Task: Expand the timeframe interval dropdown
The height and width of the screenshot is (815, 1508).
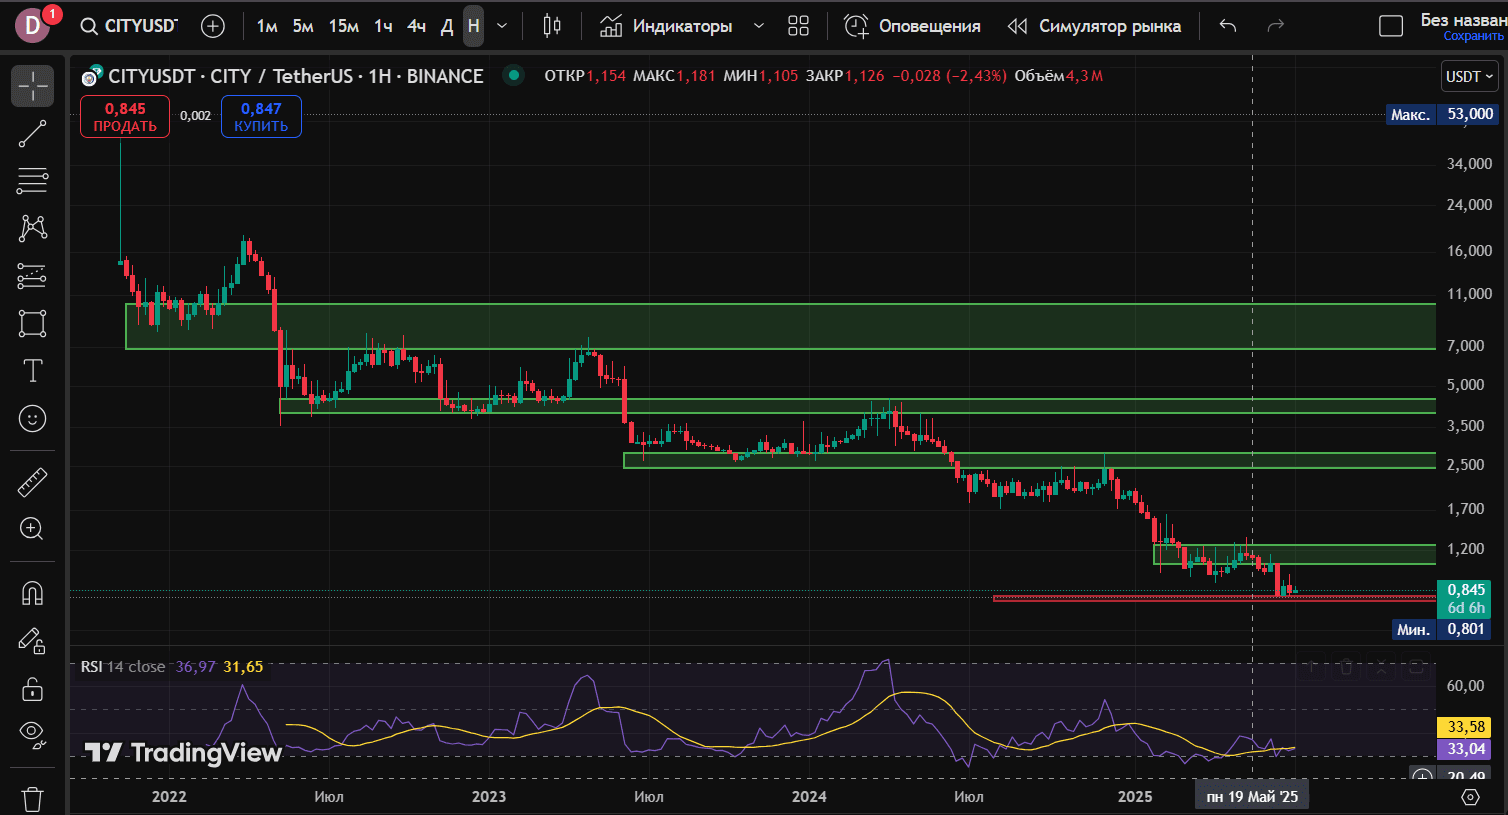Action: click(x=502, y=26)
